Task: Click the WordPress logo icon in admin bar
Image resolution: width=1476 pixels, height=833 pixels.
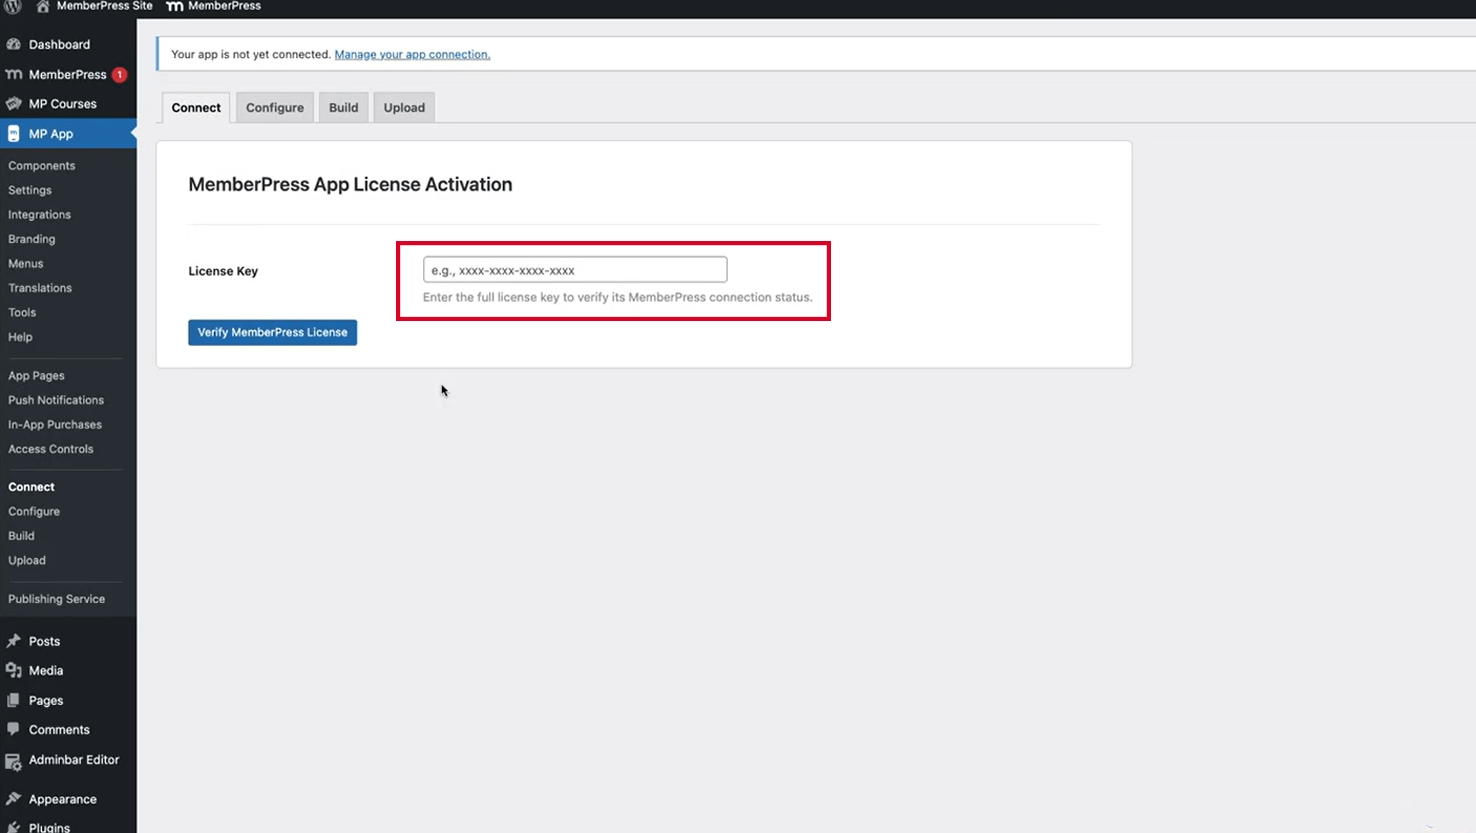Action: click(x=13, y=6)
